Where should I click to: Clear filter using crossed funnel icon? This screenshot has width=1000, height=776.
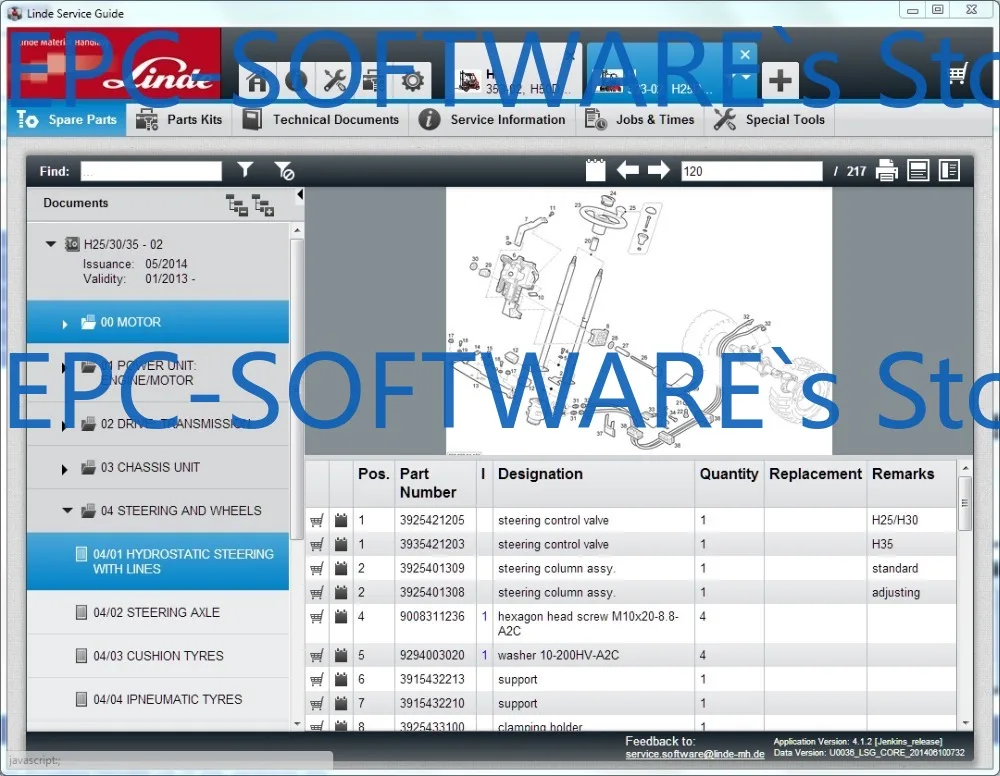pos(284,171)
